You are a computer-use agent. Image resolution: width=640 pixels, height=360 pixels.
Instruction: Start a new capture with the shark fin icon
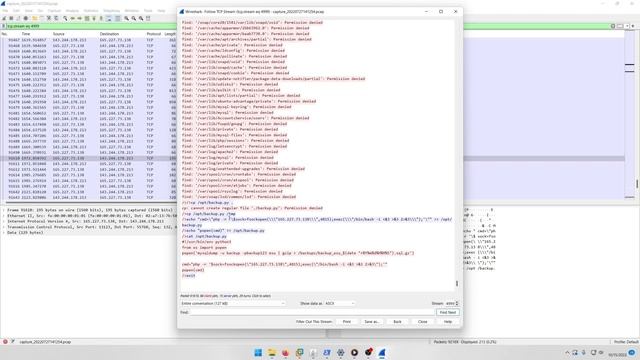(x=4, y=18)
